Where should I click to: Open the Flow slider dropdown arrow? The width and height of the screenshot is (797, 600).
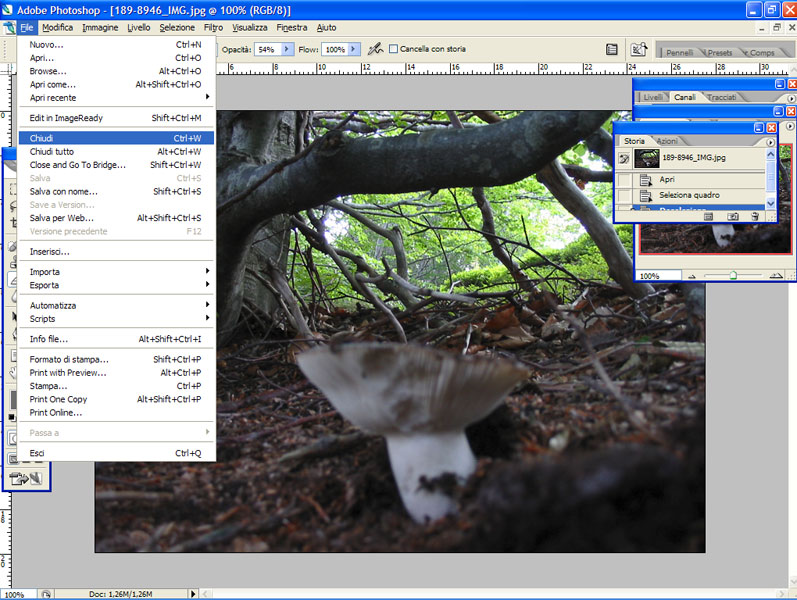[355, 49]
